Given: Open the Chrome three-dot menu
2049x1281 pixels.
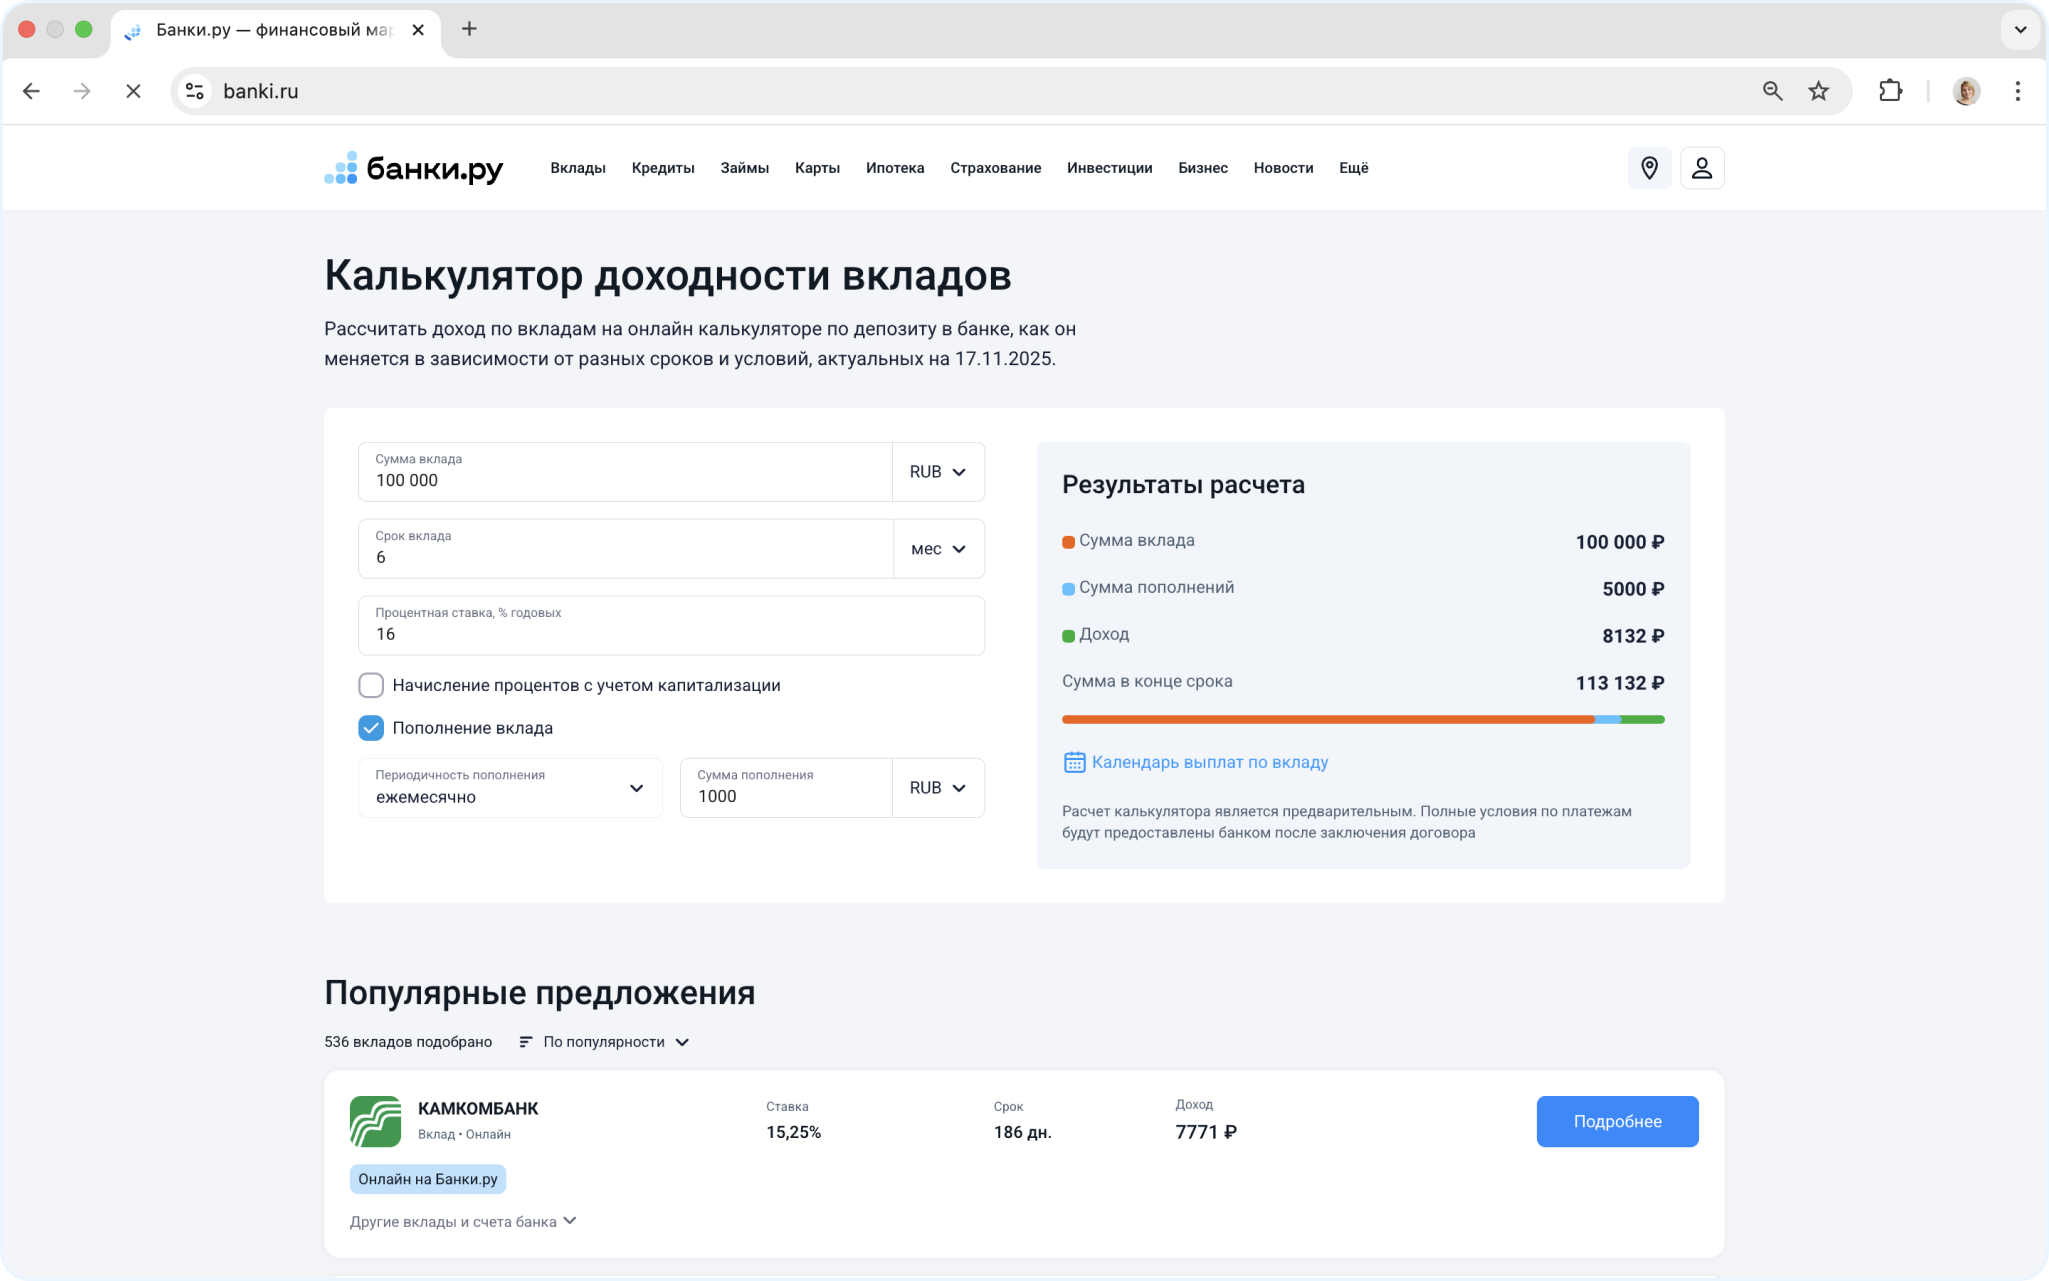Looking at the screenshot, I should coord(2017,91).
